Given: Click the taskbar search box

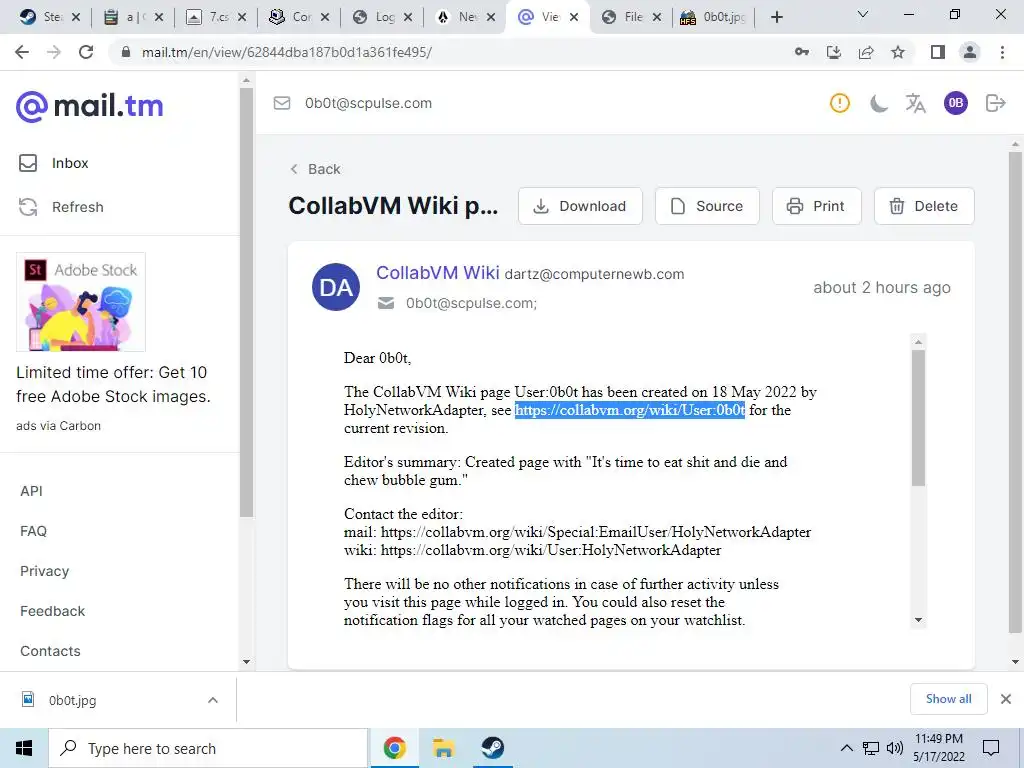Looking at the screenshot, I should pos(208,748).
